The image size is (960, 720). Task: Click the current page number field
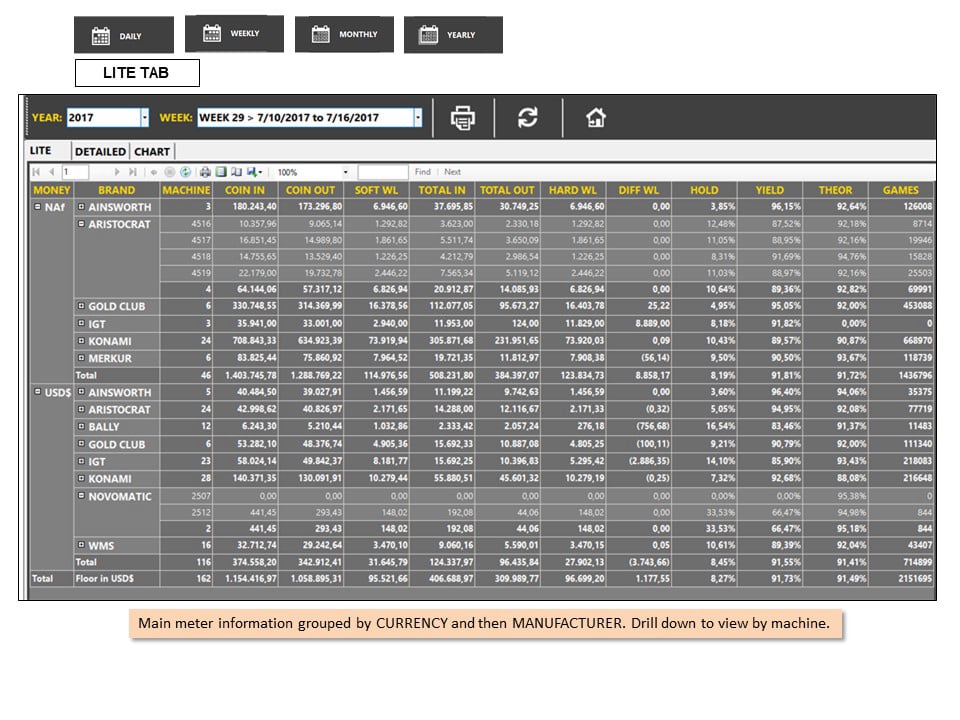click(x=75, y=172)
